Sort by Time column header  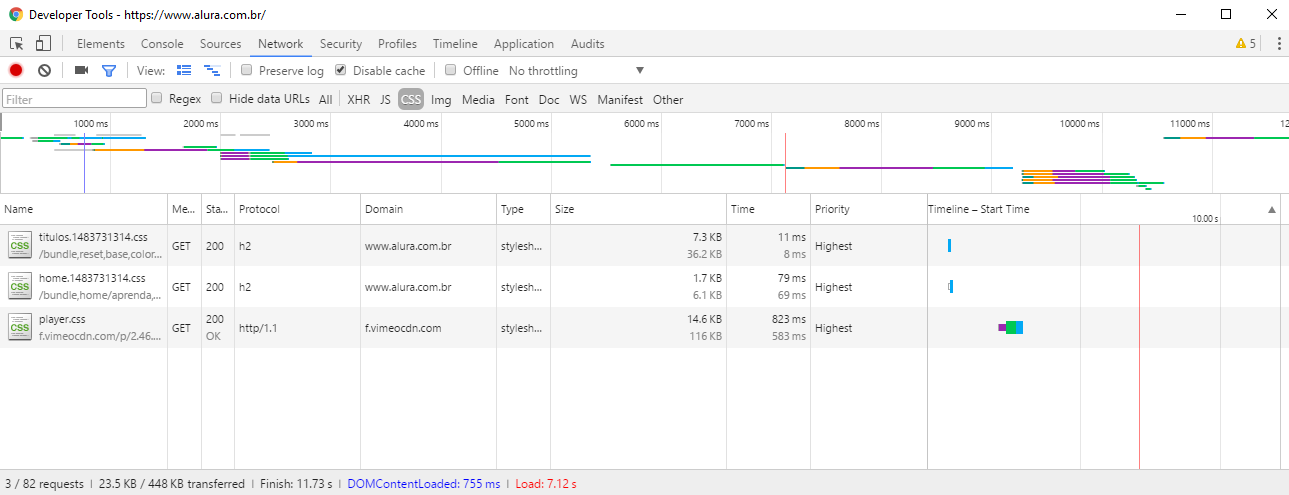pos(768,209)
